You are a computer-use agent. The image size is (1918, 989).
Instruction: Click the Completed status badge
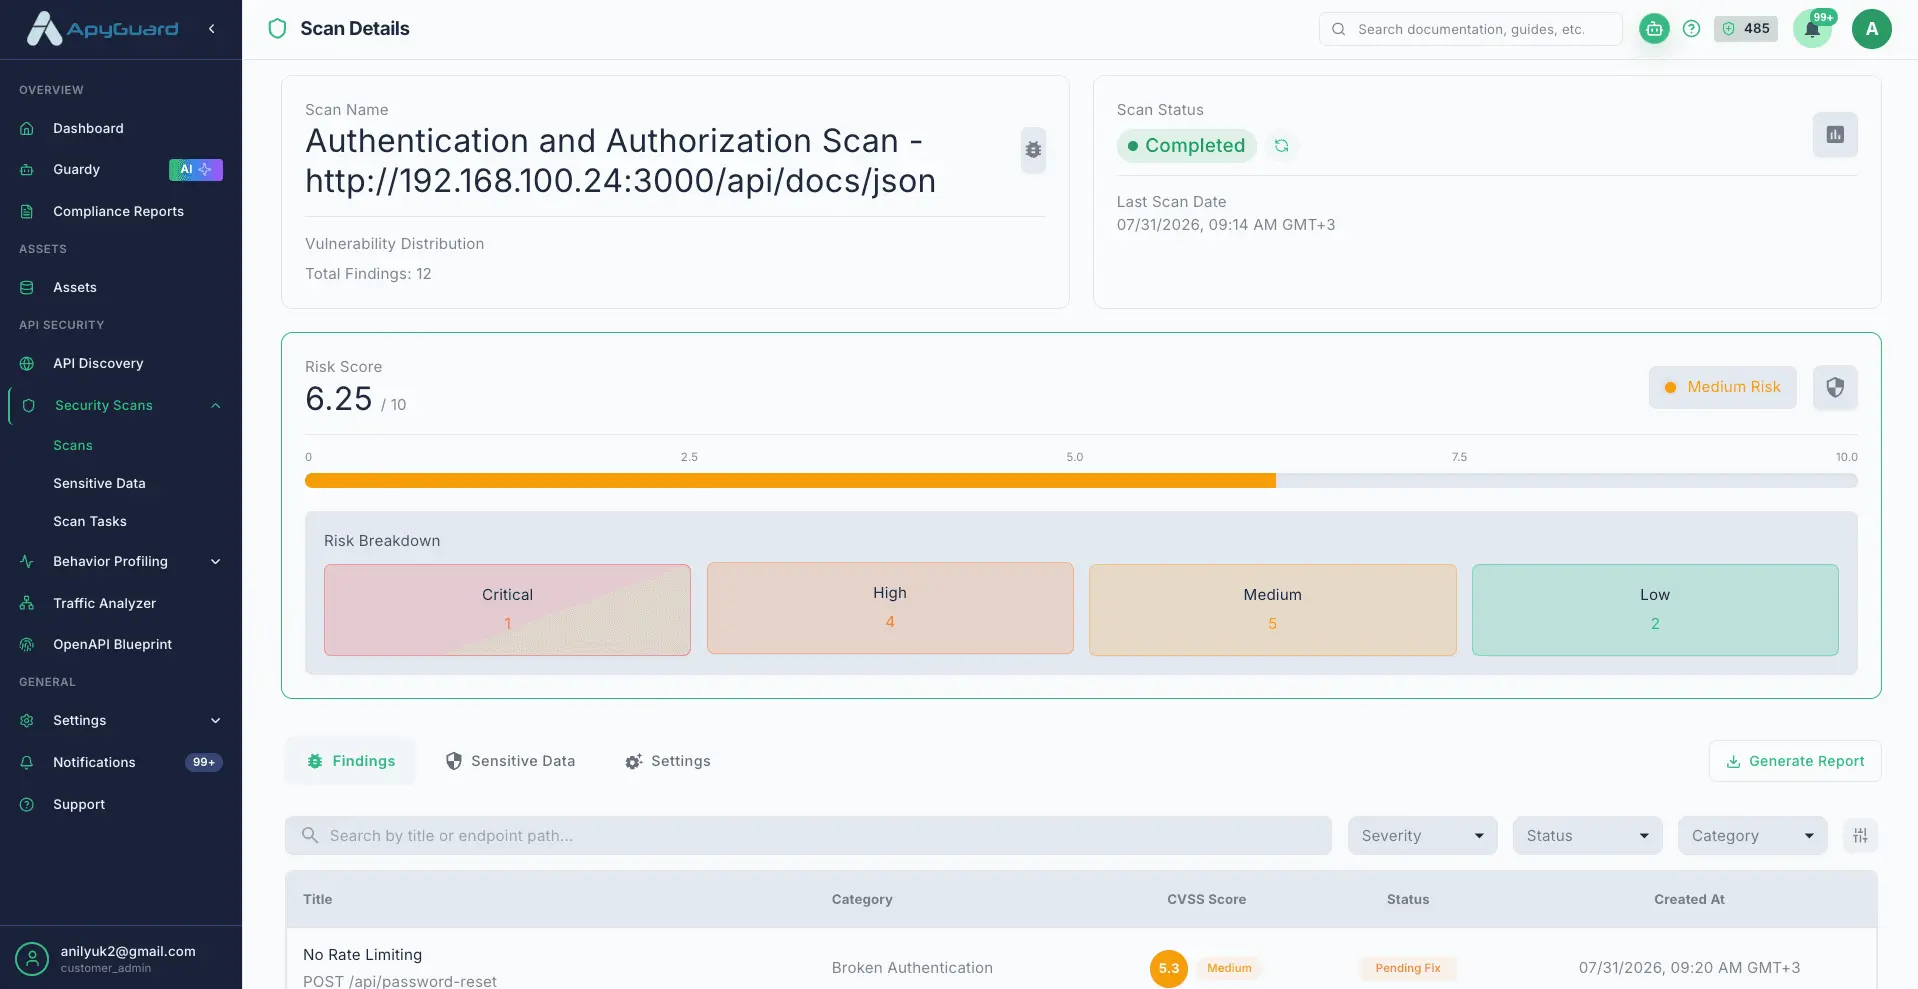(x=1186, y=146)
